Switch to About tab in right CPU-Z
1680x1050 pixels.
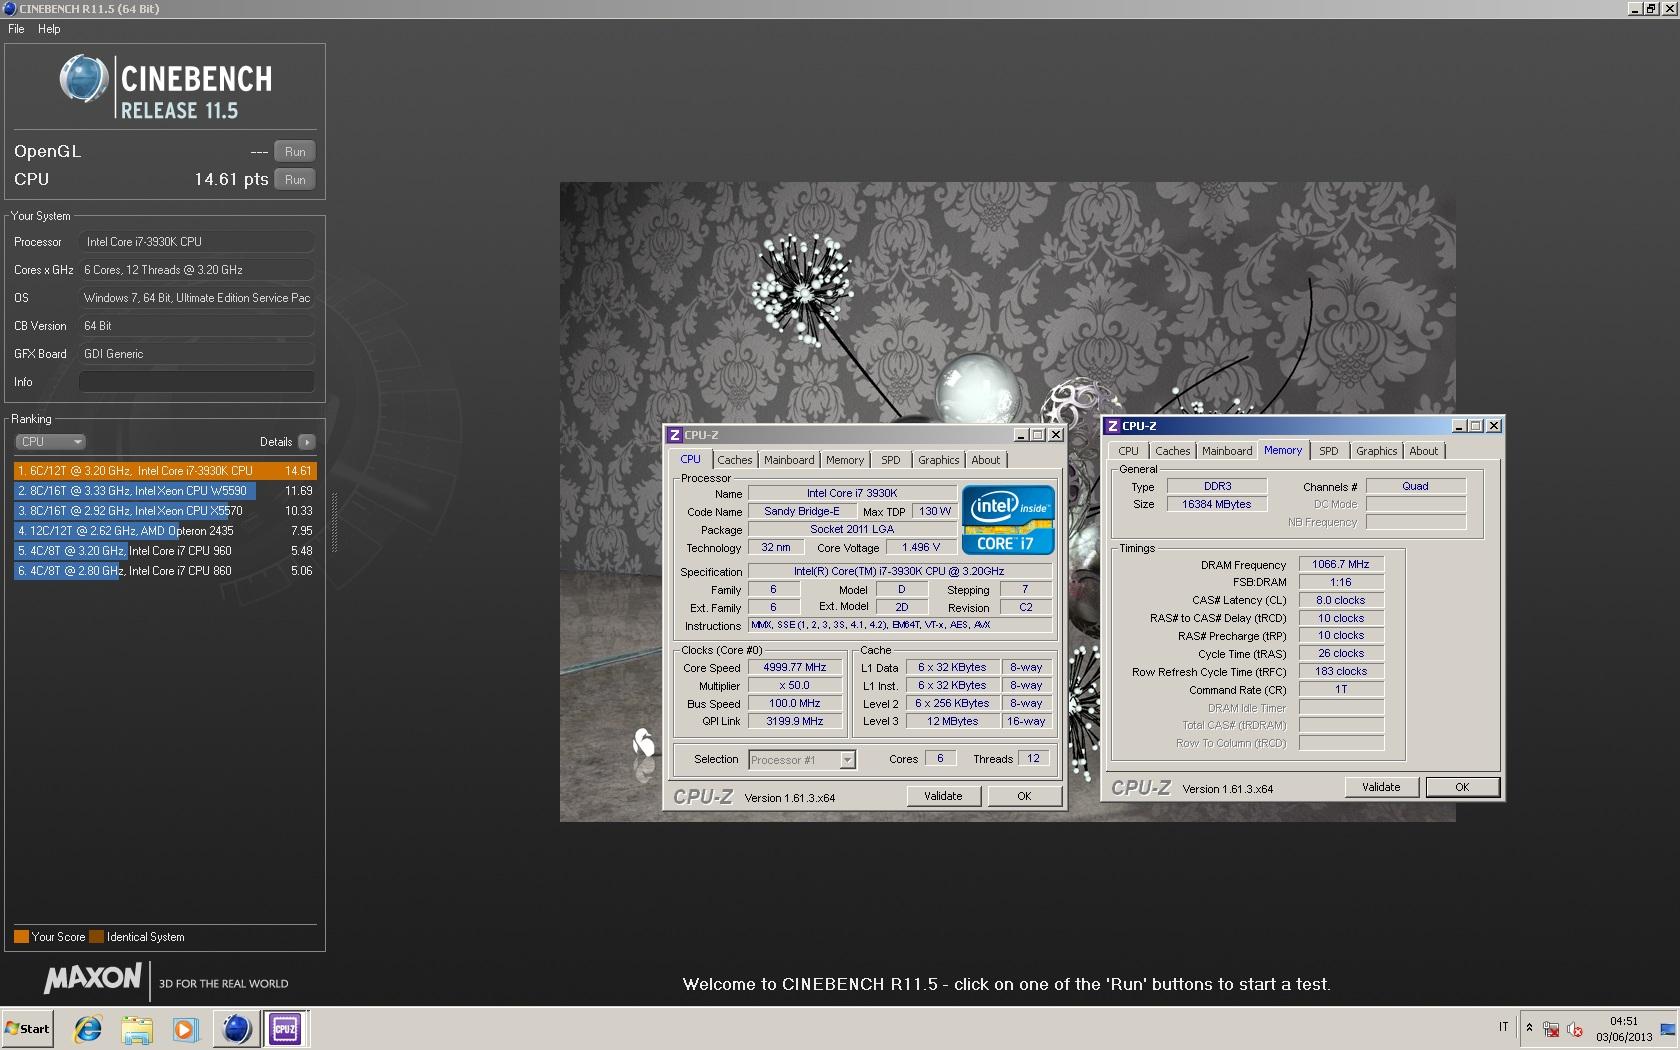[x=1424, y=451]
